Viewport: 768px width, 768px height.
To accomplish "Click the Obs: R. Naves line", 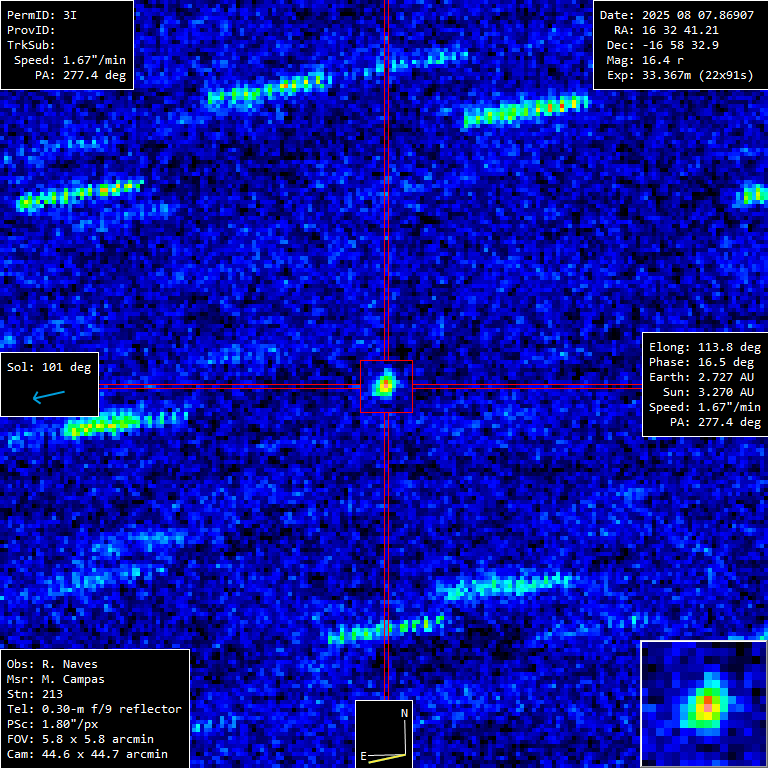I will coord(52,664).
